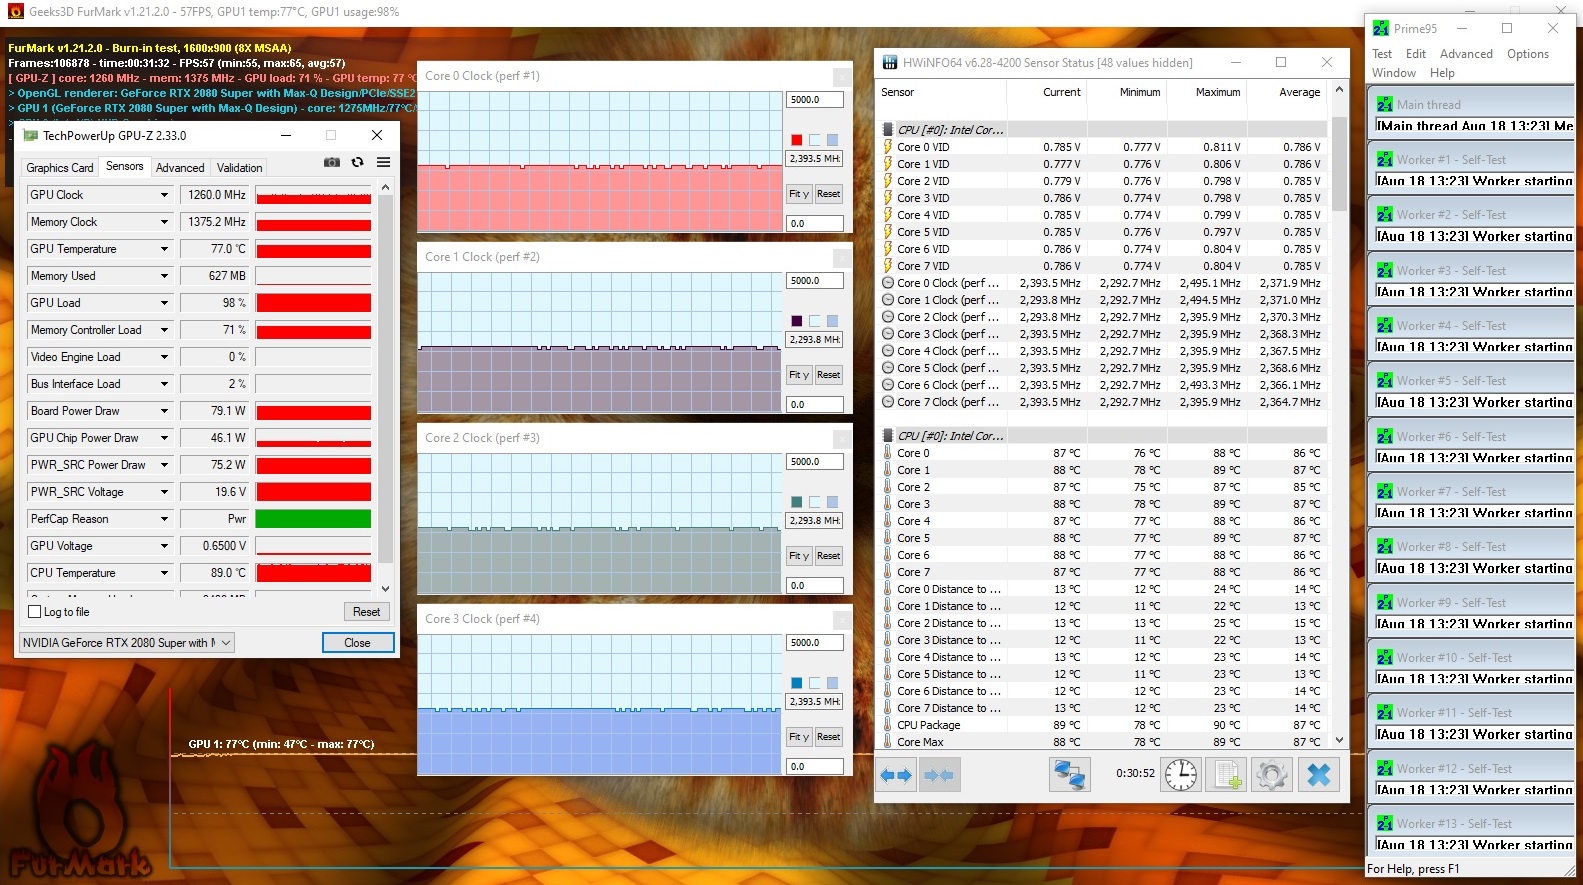Image resolution: width=1583 pixels, height=885 pixels.
Task: Click Fit y on Core 0 Clock graph
Action: [x=798, y=194]
